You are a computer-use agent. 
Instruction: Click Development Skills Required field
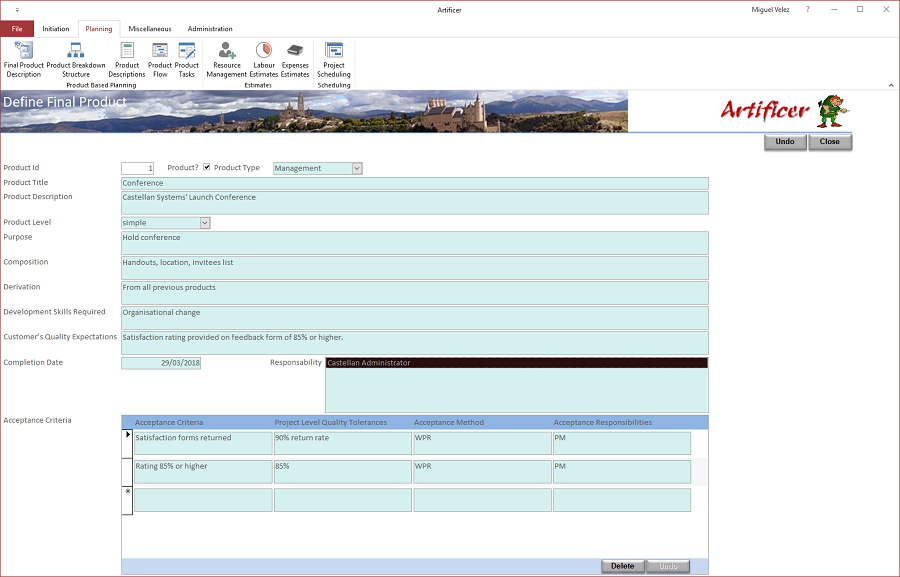pyautogui.click(x=415, y=318)
